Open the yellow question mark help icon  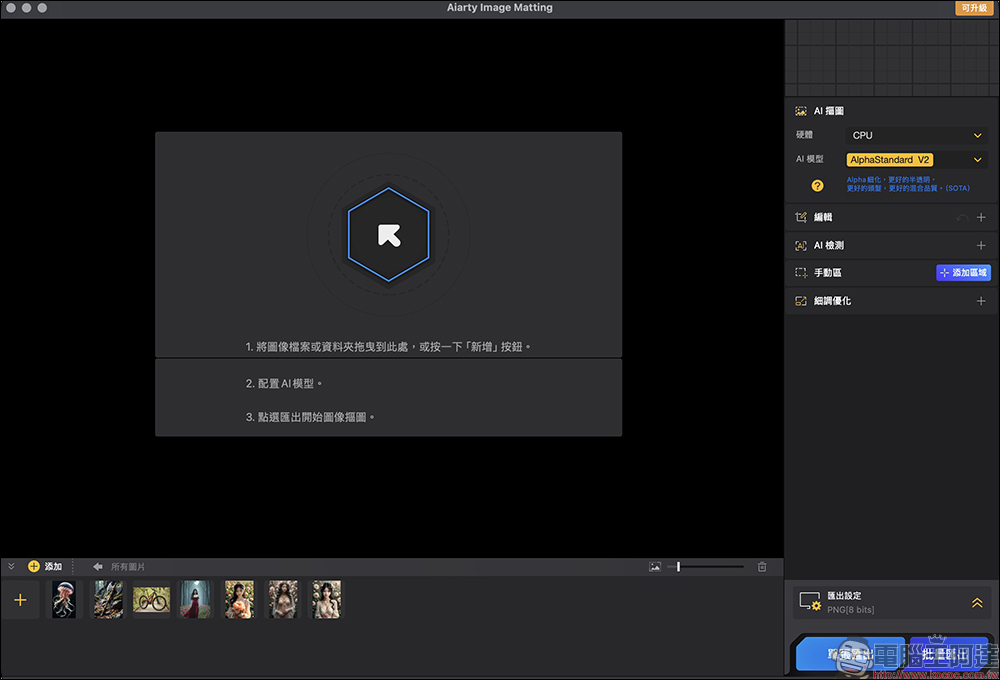pos(818,184)
